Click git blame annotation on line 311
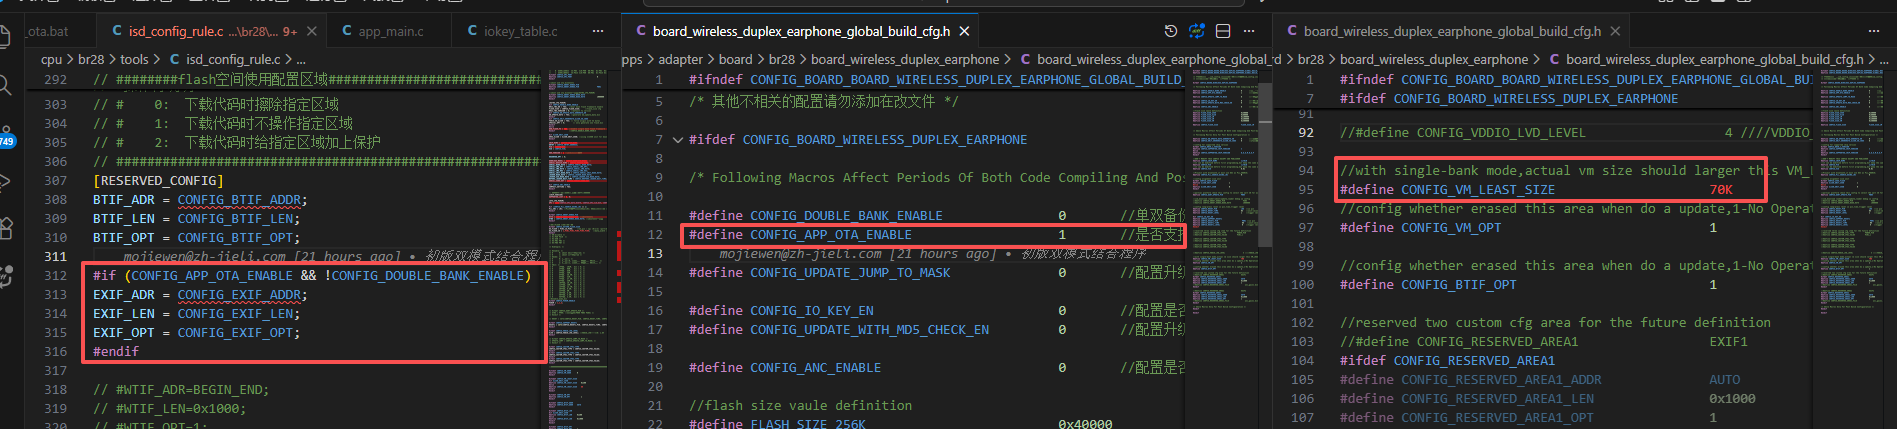 [330, 257]
